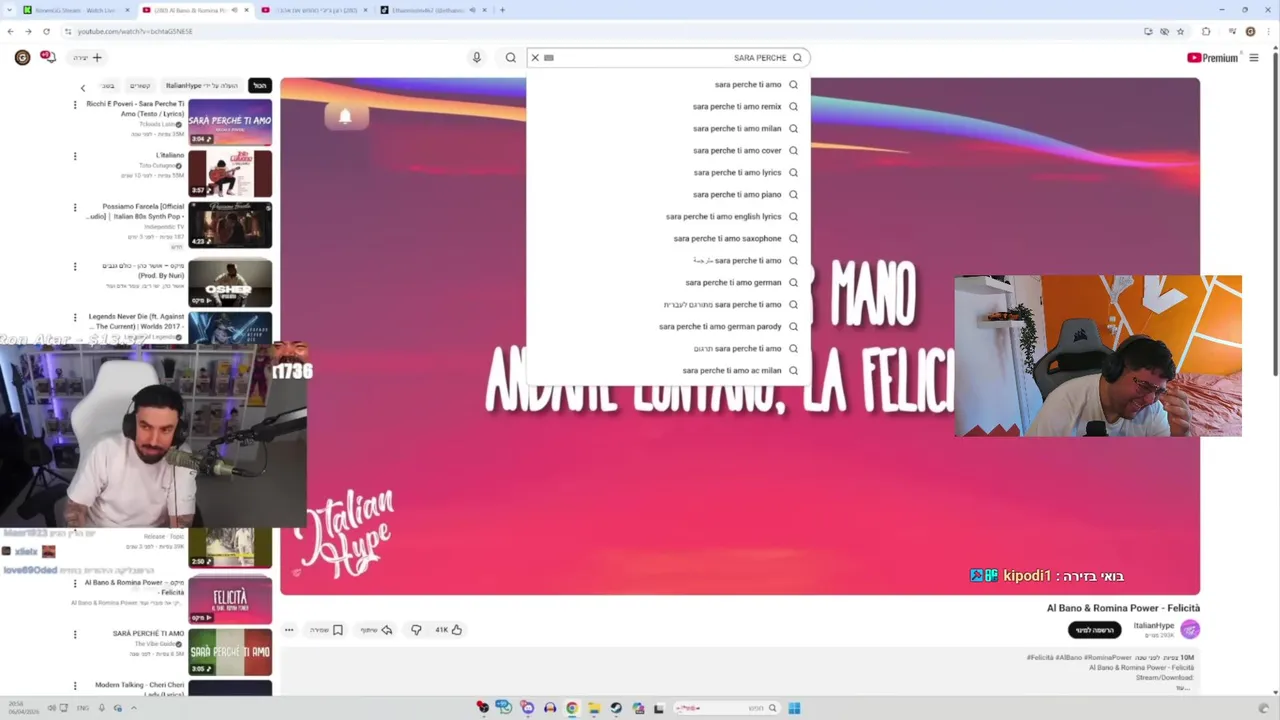Image resolution: width=1280 pixels, height=720 pixels.
Task: Select the 'ItalianHype' filter chip
Action: click(201, 86)
